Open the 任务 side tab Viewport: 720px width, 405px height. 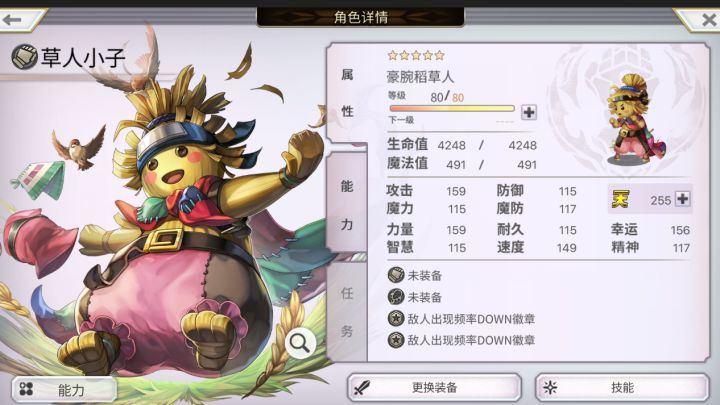347,311
